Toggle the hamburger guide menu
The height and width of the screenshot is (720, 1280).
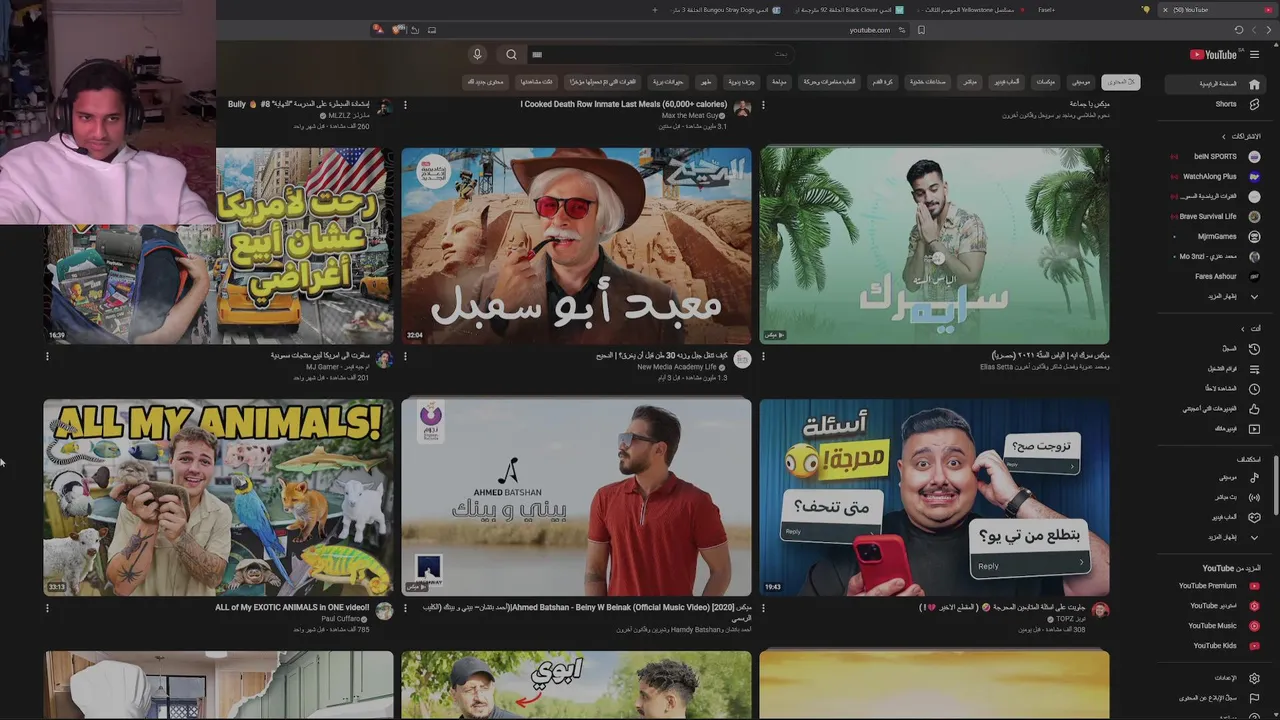[x=1254, y=55]
